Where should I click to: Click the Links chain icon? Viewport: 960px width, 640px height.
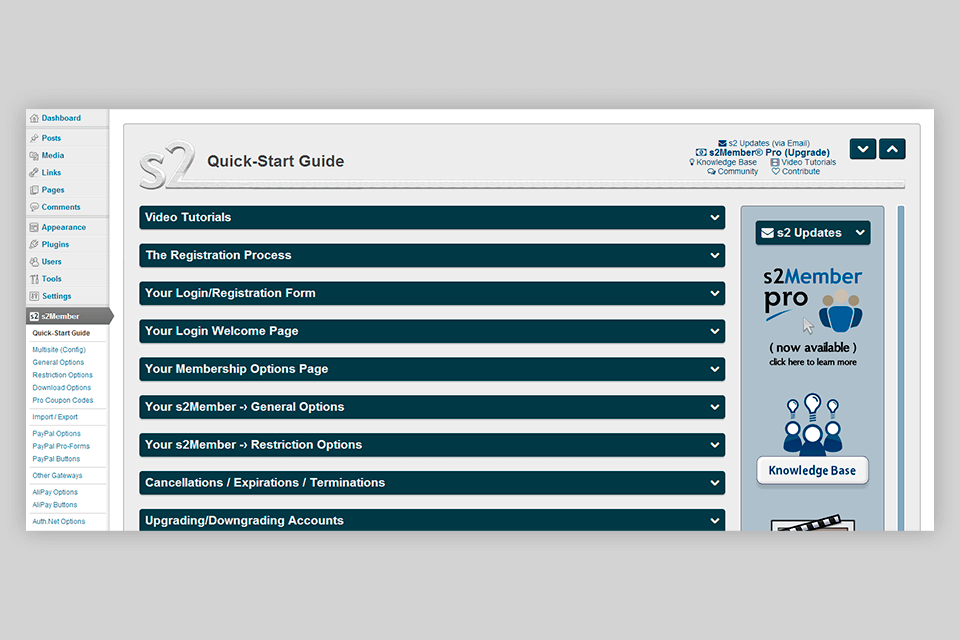tap(34, 173)
